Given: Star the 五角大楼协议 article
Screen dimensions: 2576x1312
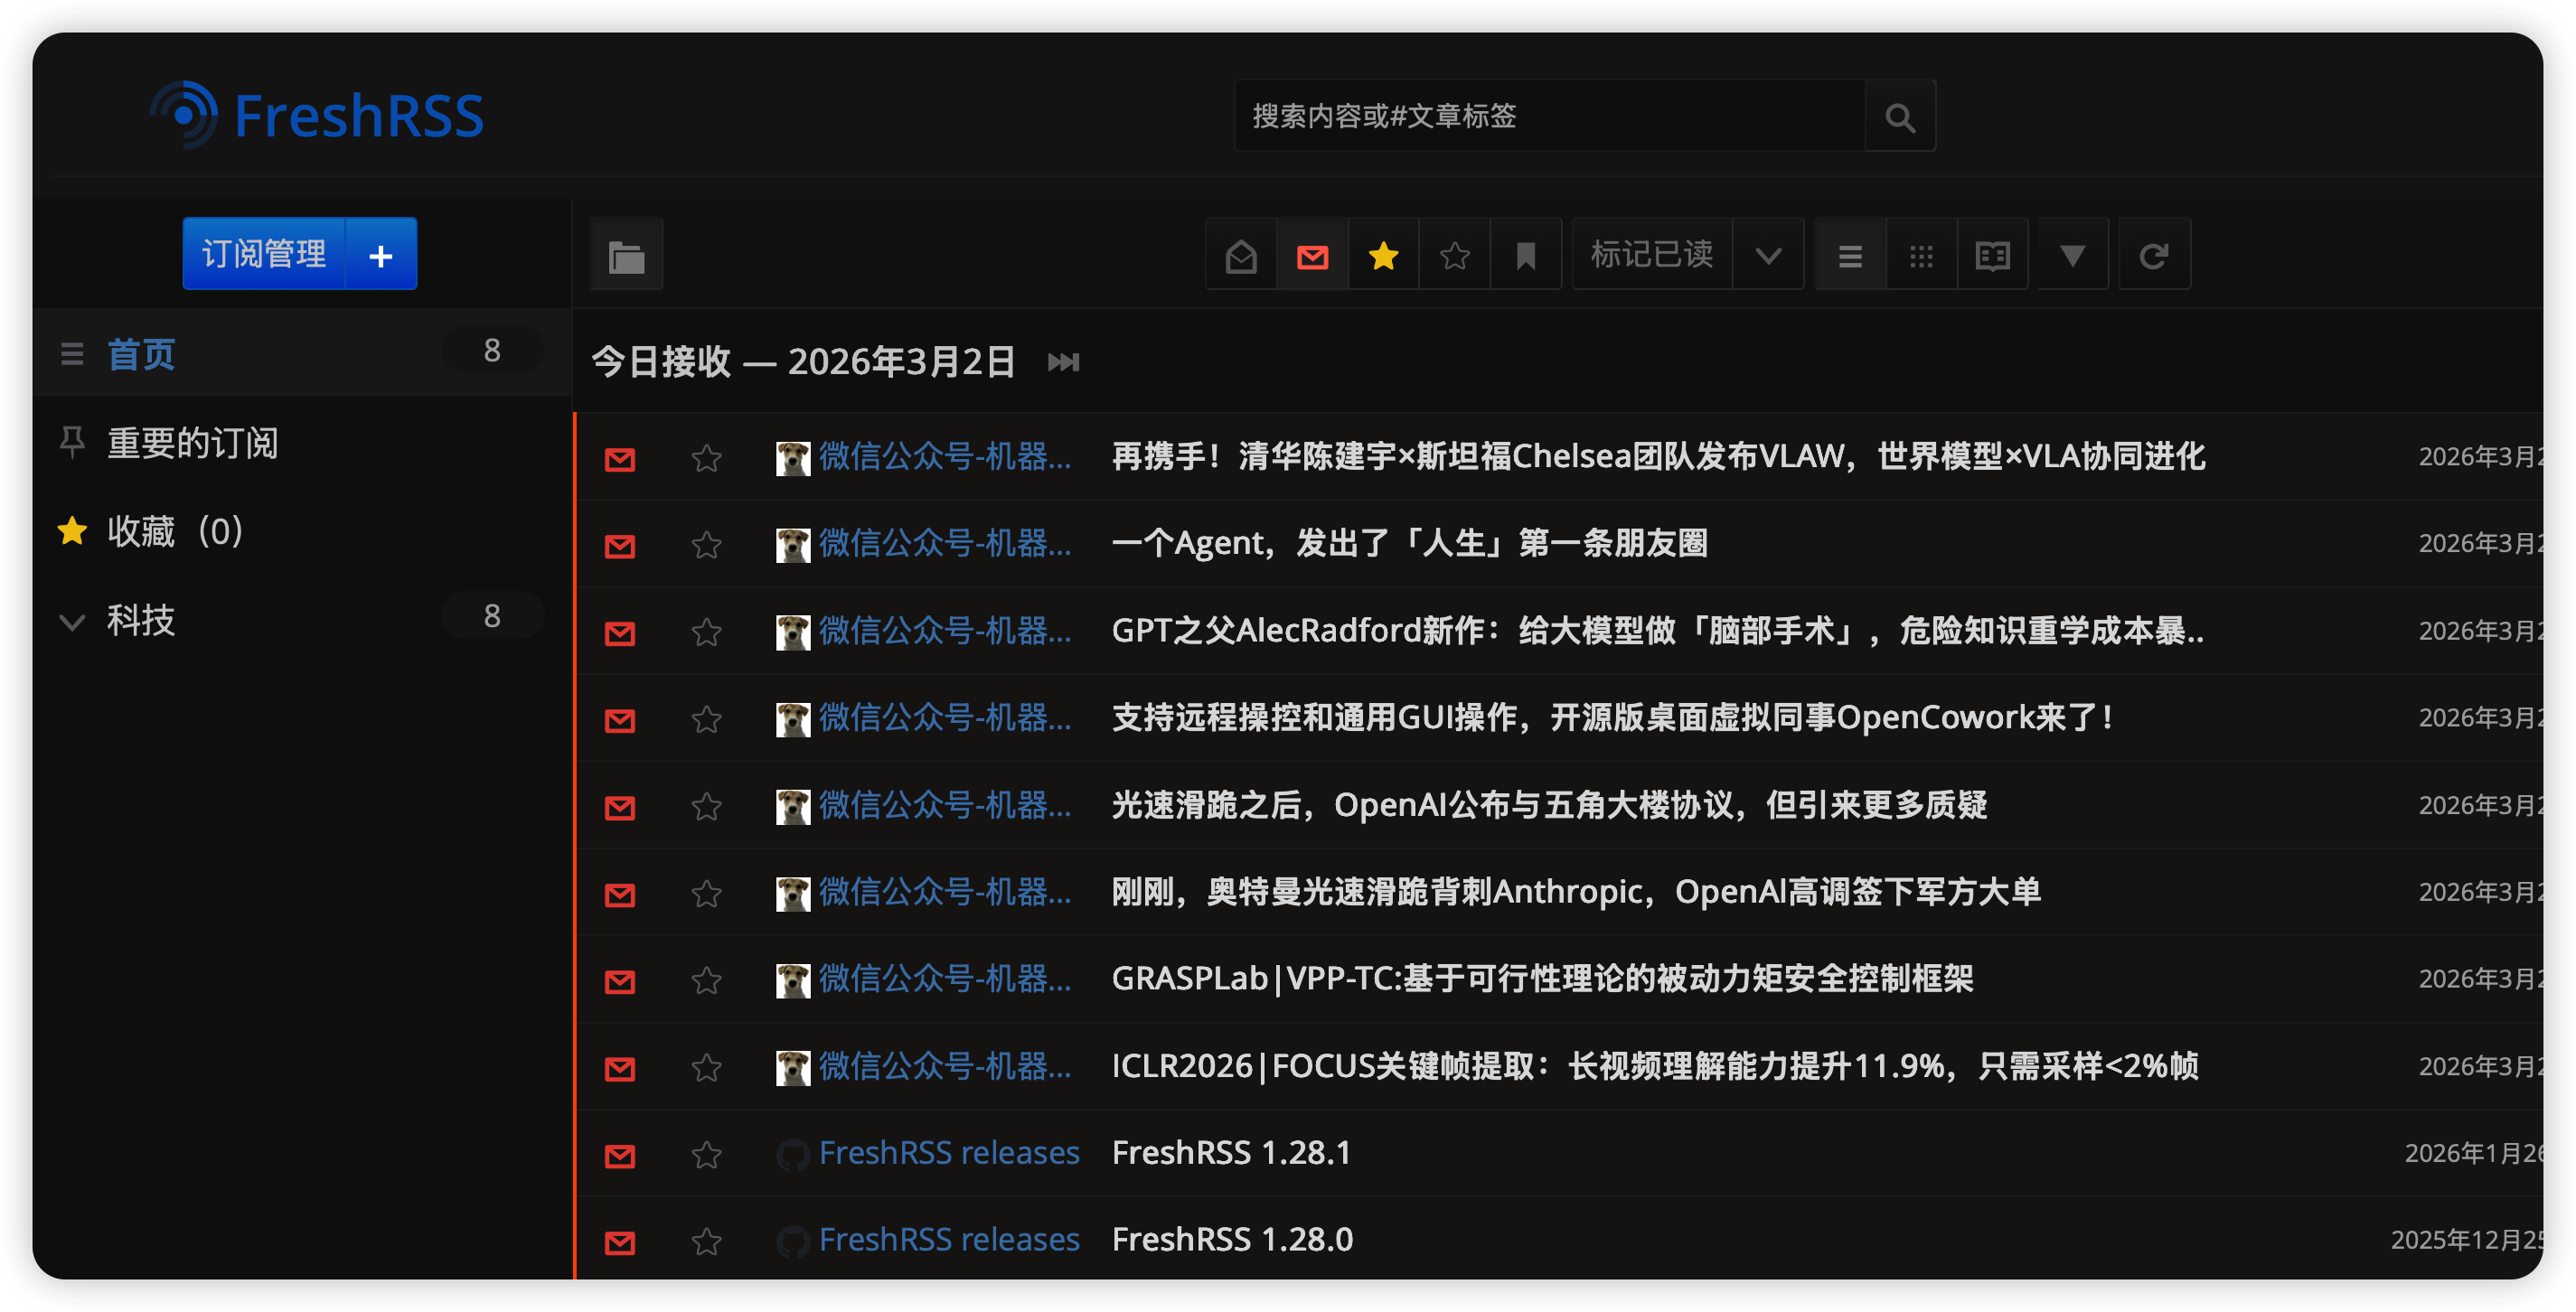Looking at the screenshot, I should 707,806.
